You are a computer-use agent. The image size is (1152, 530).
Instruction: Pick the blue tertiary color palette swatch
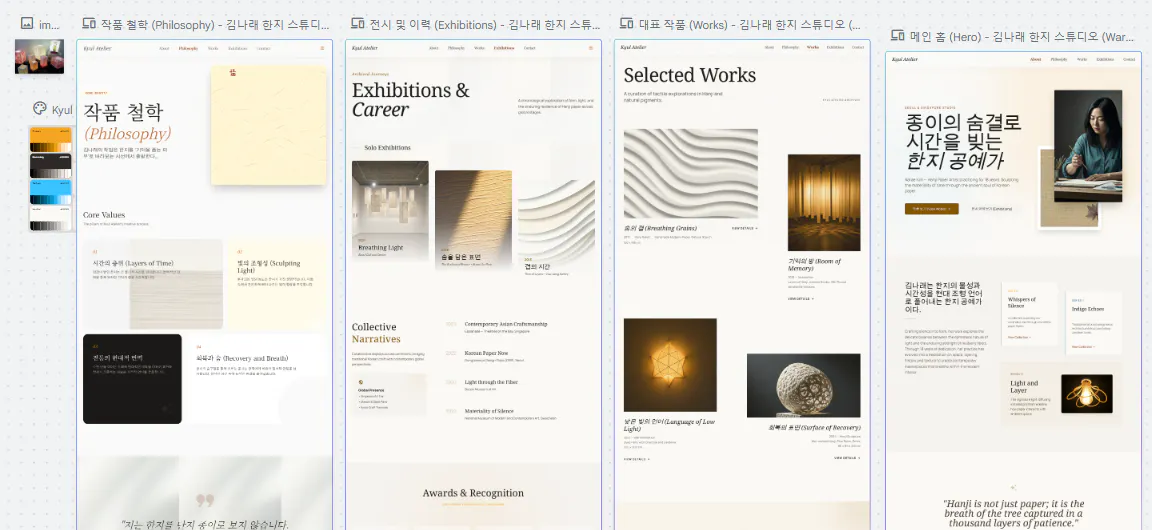point(51,191)
